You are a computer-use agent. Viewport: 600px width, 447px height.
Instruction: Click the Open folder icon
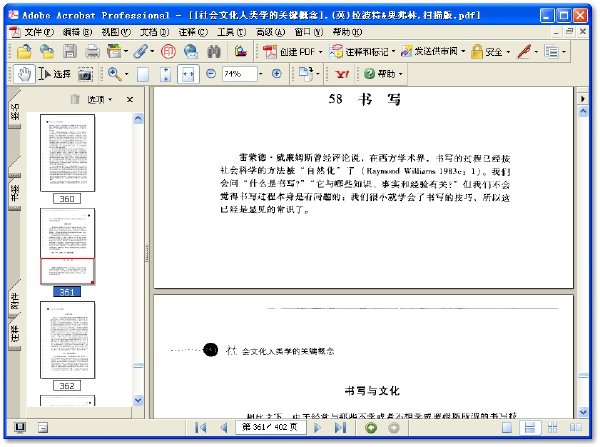click(x=24, y=51)
